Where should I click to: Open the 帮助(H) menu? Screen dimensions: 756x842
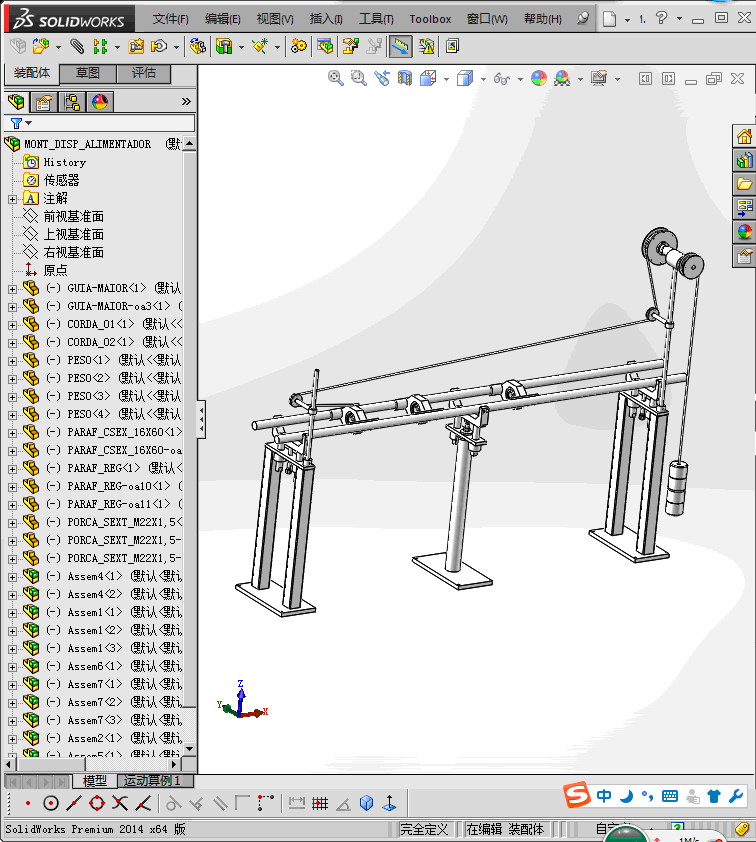[542, 19]
